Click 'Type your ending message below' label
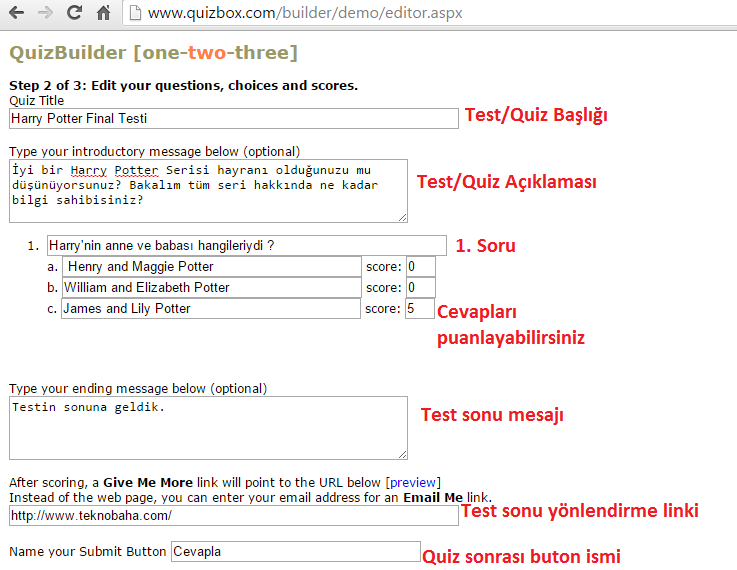The image size is (737, 570). (x=138, y=389)
